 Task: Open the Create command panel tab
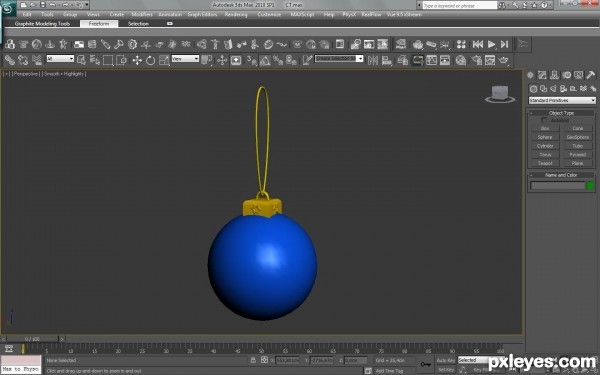coord(530,75)
